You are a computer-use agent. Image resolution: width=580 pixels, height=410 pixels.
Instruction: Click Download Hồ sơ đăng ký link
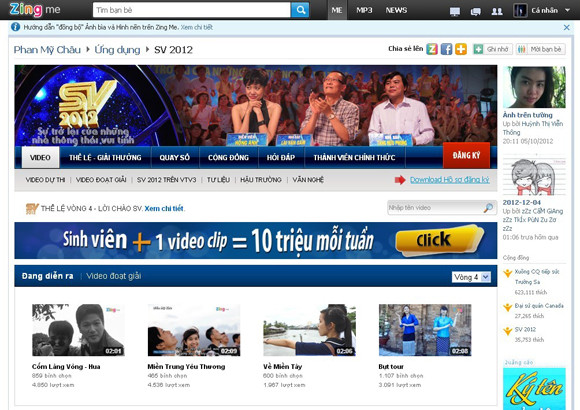[449, 180]
